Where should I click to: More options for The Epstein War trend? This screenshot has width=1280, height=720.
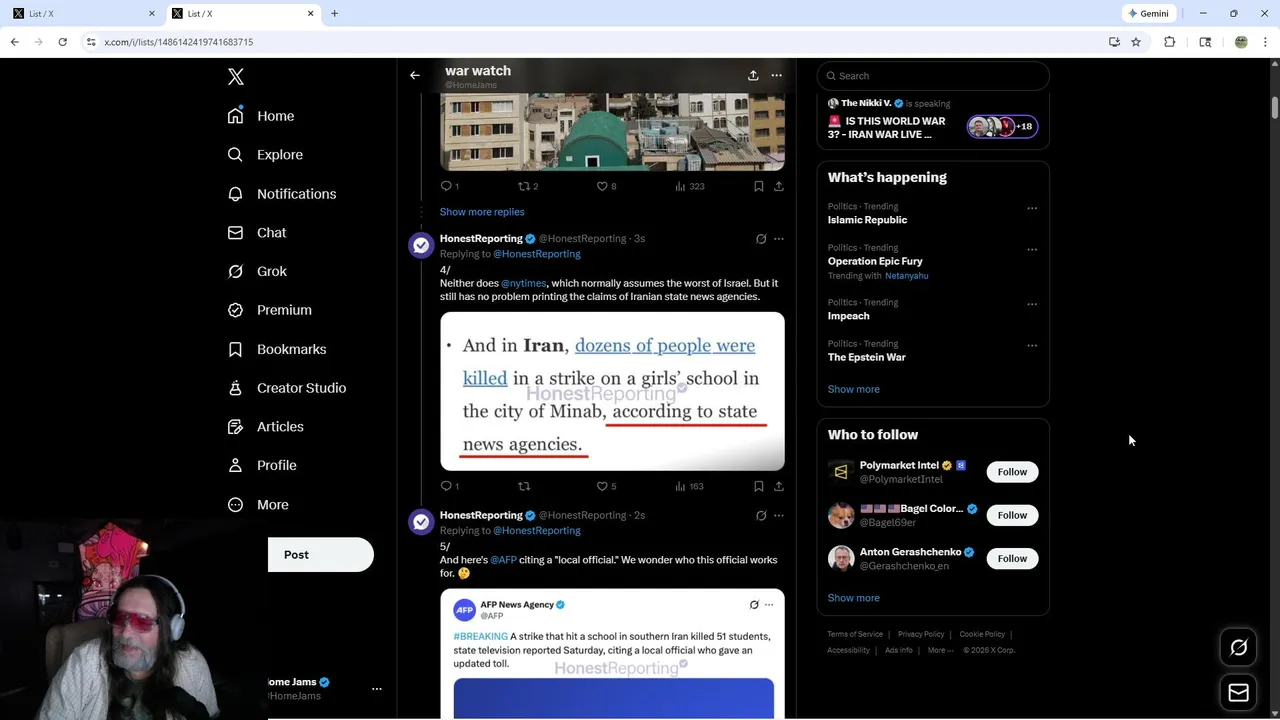(x=1032, y=346)
